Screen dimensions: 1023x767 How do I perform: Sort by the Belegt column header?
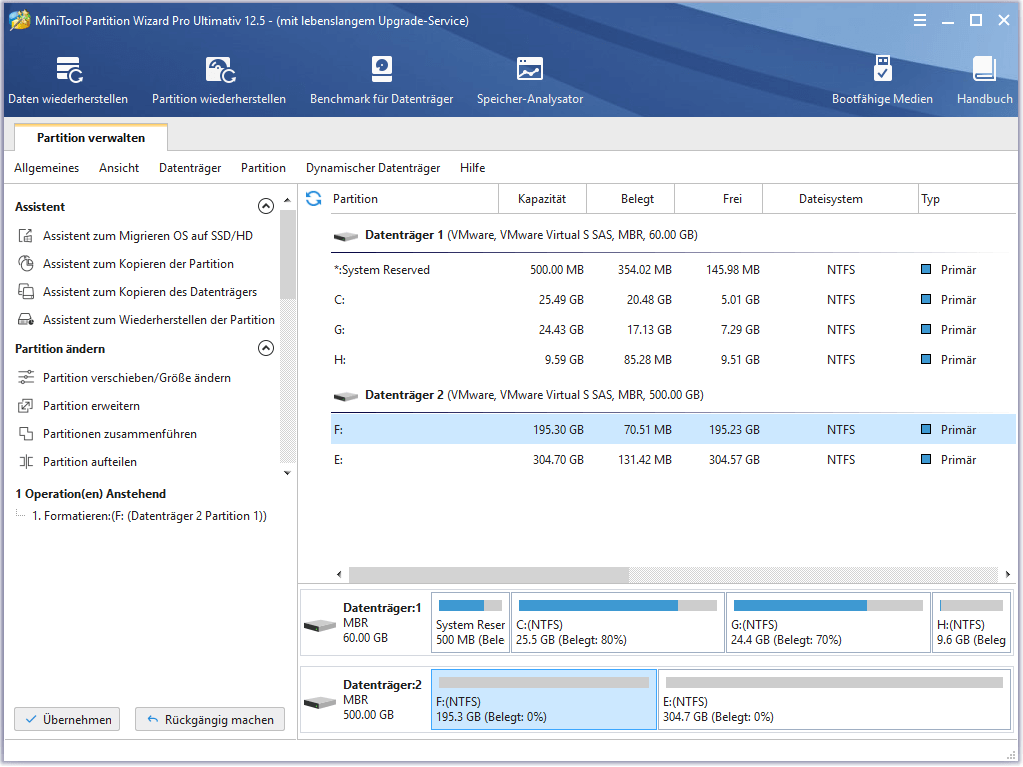[630, 199]
